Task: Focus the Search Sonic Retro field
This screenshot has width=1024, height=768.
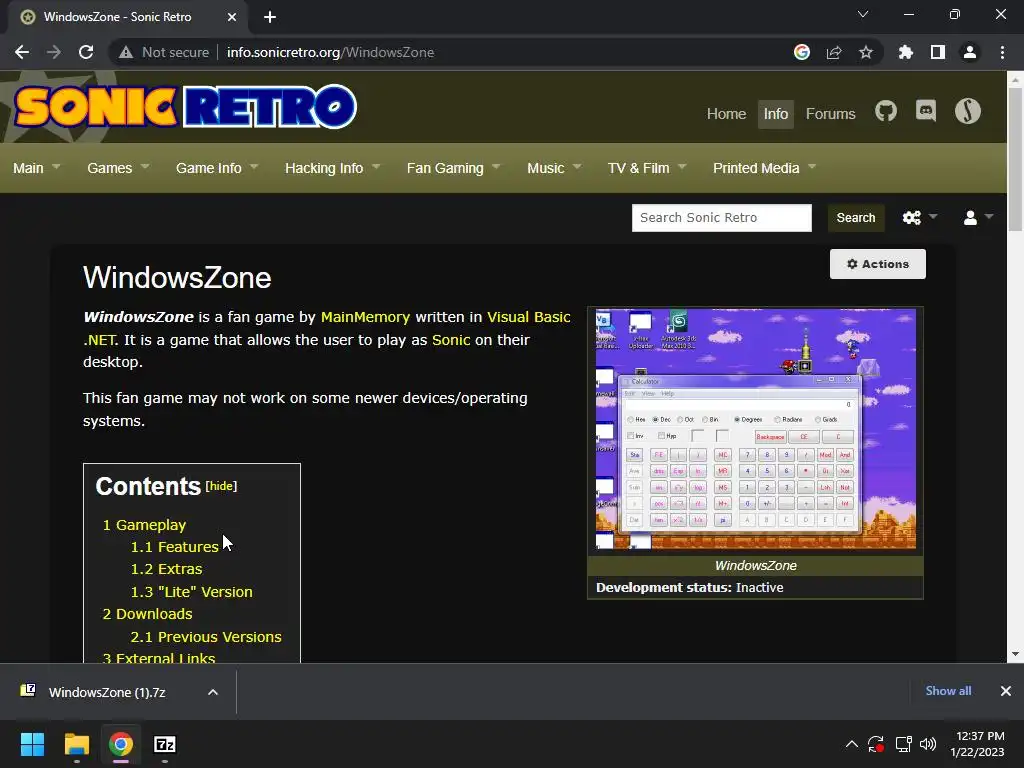Action: tap(722, 217)
